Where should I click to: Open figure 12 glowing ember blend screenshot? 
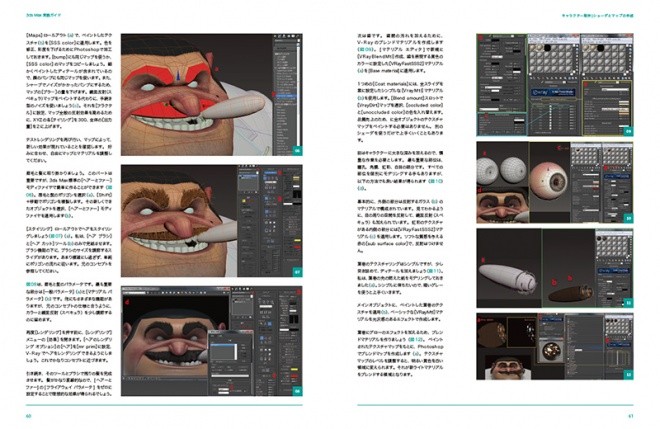tap(555, 346)
